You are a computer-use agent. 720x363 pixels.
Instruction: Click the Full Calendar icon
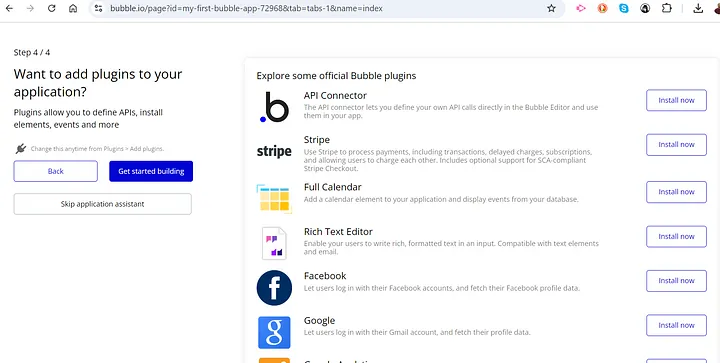274,198
